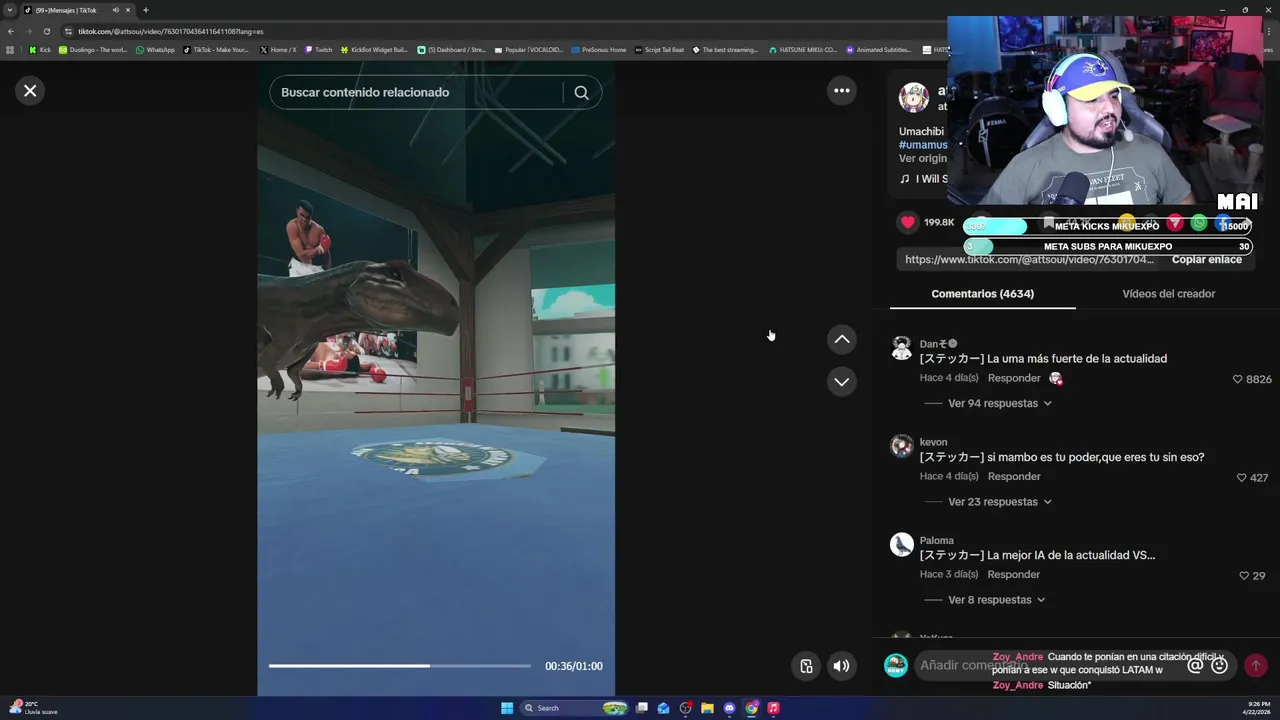Click the browser back arrow
This screenshot has width=1280, height=720.
11,31
